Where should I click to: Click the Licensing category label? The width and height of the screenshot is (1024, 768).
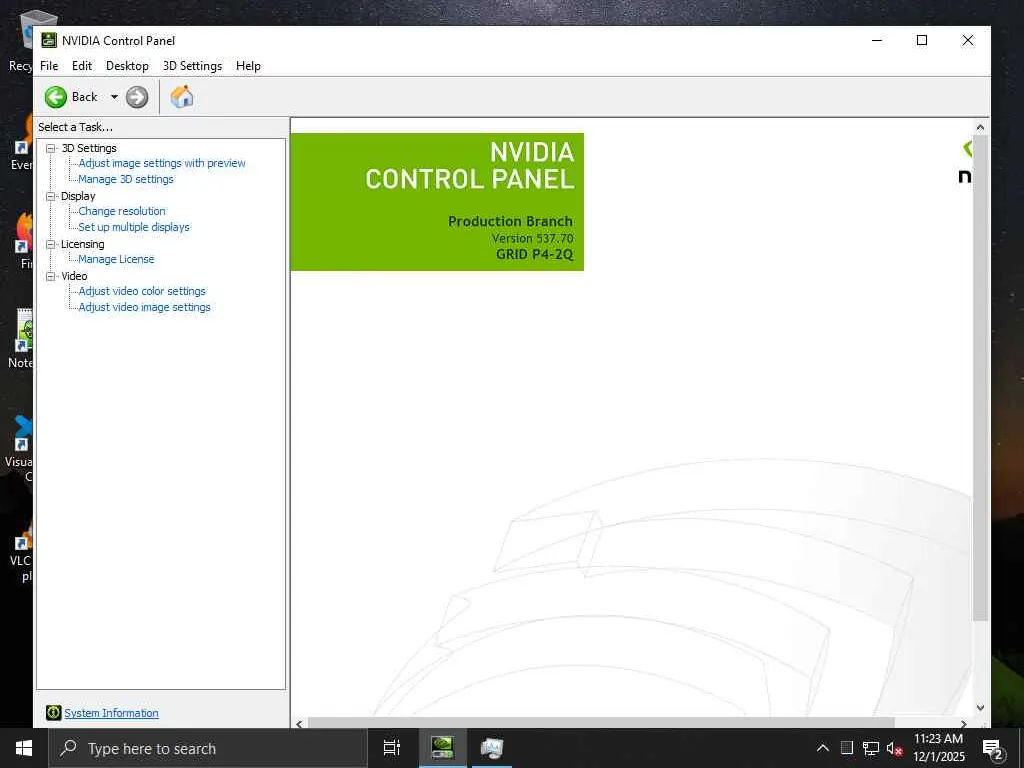82,244
